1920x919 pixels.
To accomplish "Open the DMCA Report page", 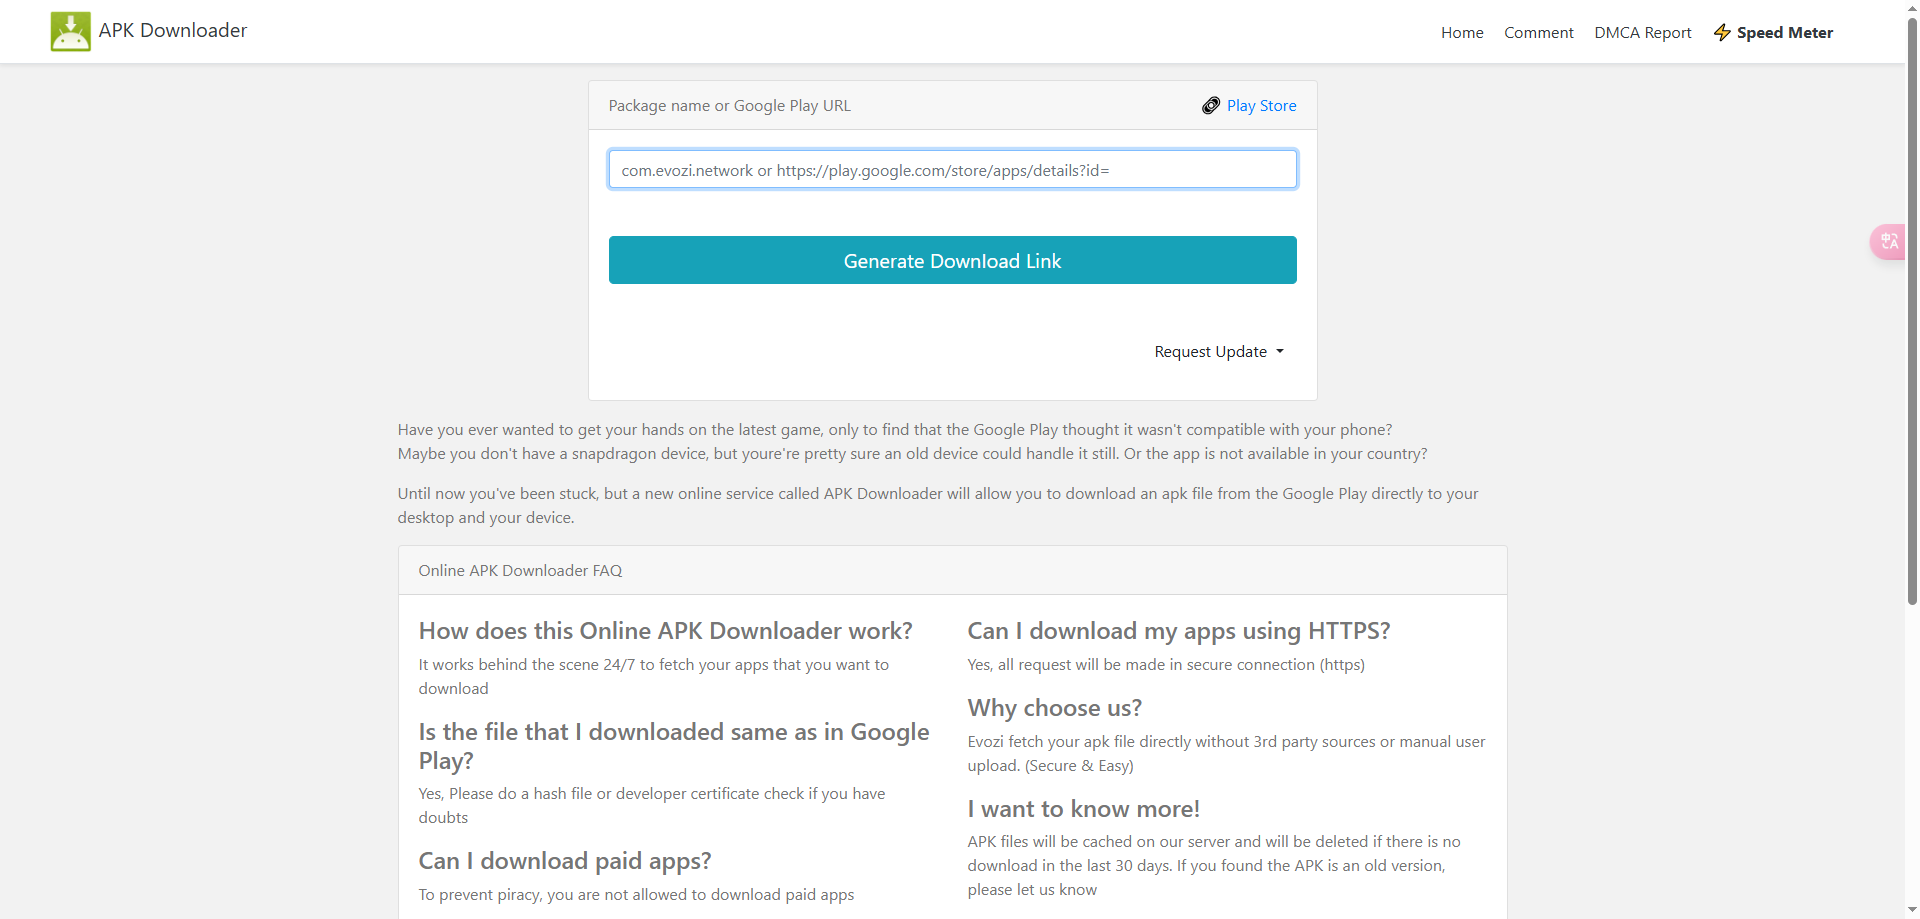I will 1642,33.
